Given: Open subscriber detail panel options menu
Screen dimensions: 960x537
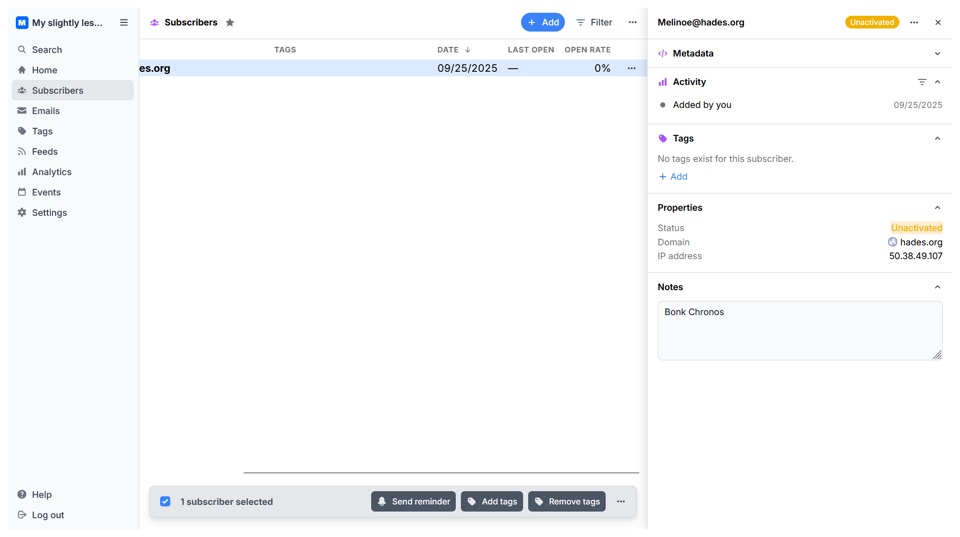Looking at the screenshot, I should pyautogui.click(x=914, y=22).
